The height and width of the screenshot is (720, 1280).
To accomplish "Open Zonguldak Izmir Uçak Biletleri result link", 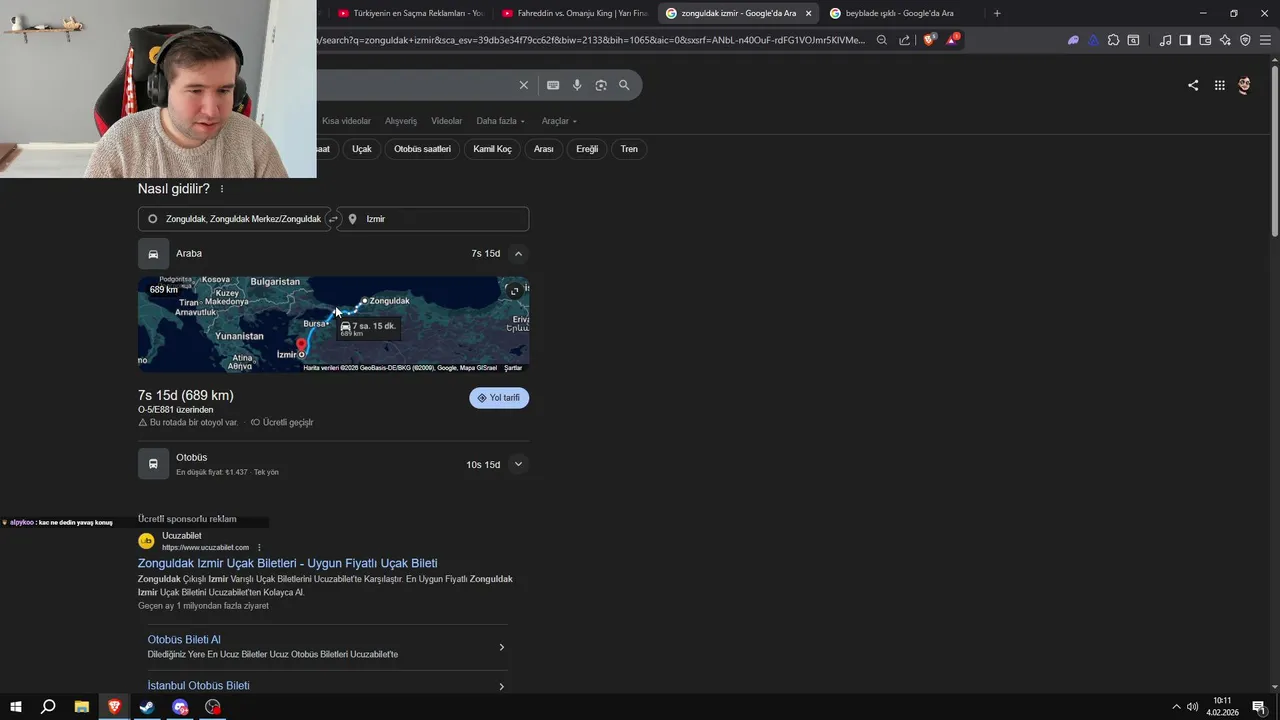I will coord(287,563).
